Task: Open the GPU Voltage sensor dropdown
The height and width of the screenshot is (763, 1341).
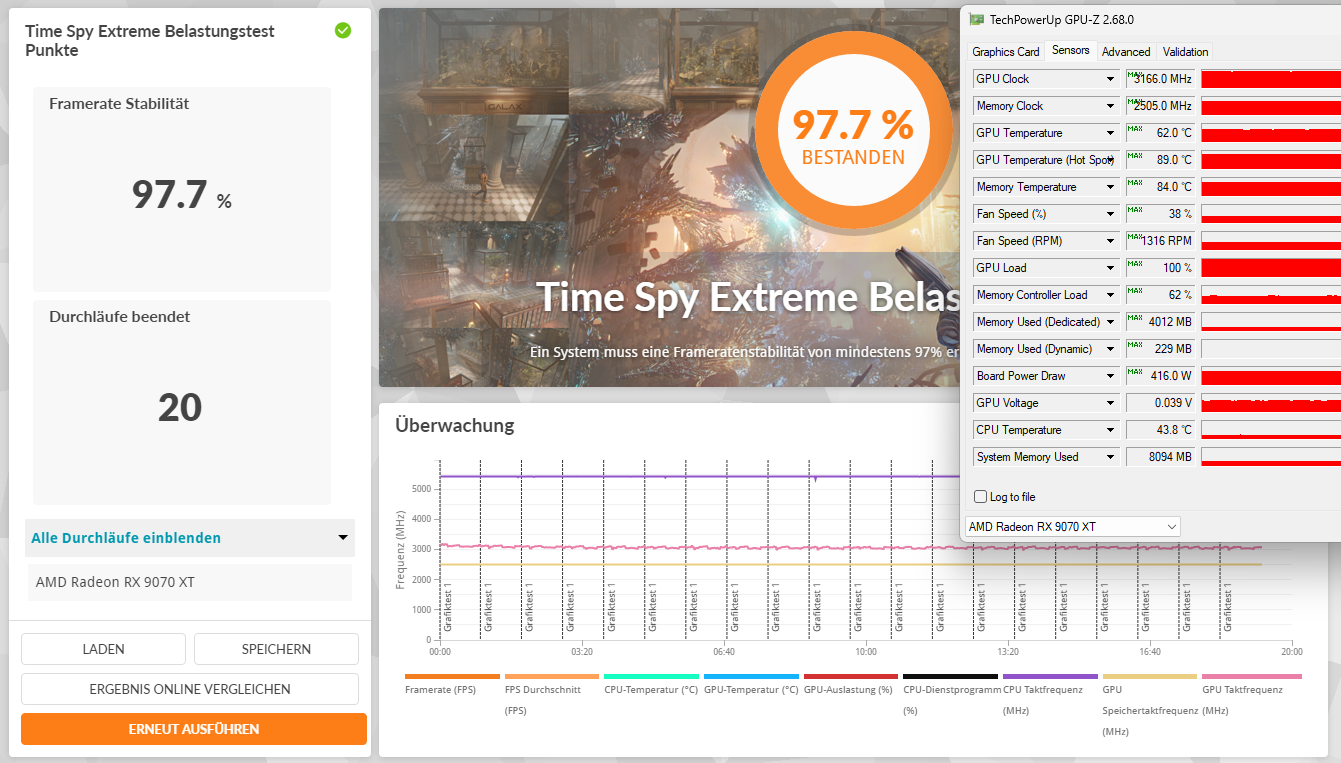Action: 1109,403
